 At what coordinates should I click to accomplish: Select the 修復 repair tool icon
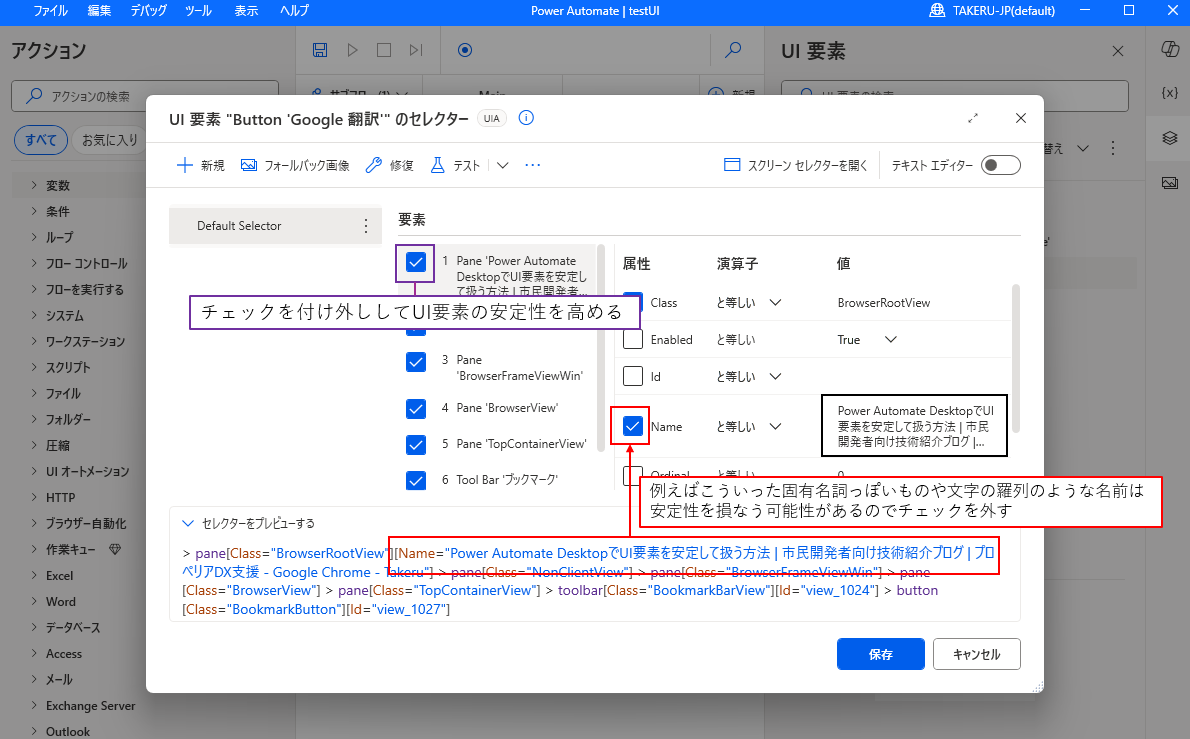click(375, 164)
